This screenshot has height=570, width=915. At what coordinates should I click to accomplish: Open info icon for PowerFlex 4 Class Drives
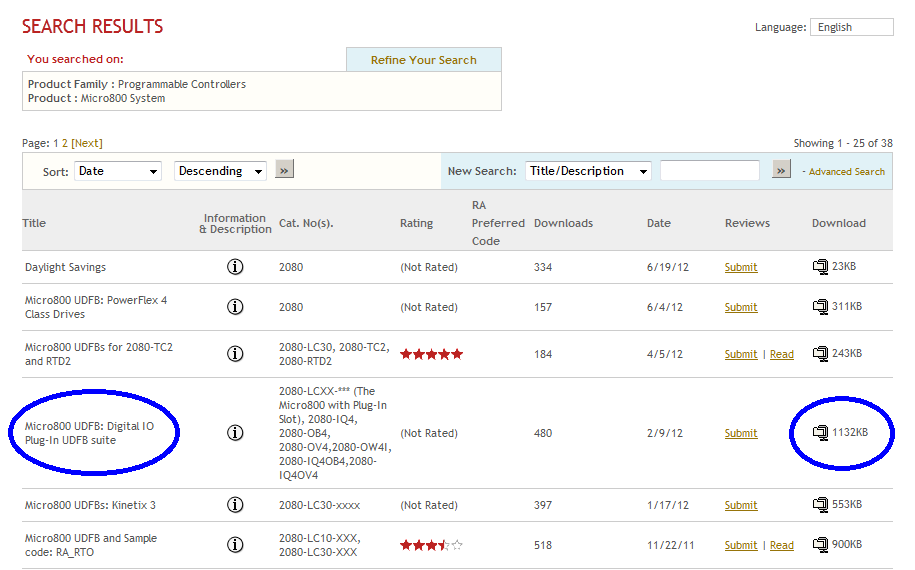(x=235, y=307)
